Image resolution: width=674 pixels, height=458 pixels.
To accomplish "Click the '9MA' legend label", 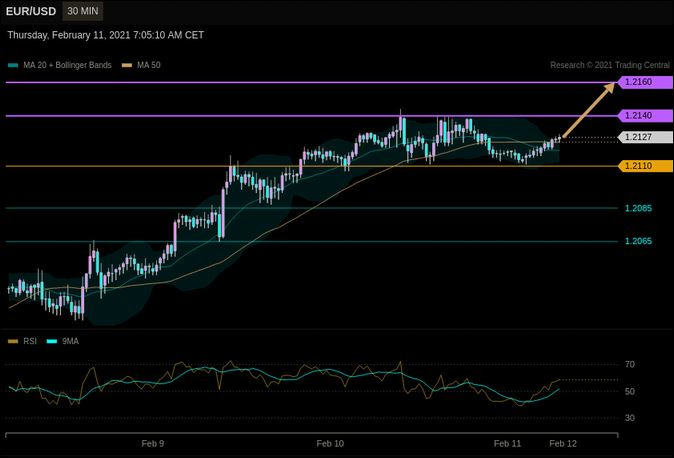I will (x=70, y=341).
